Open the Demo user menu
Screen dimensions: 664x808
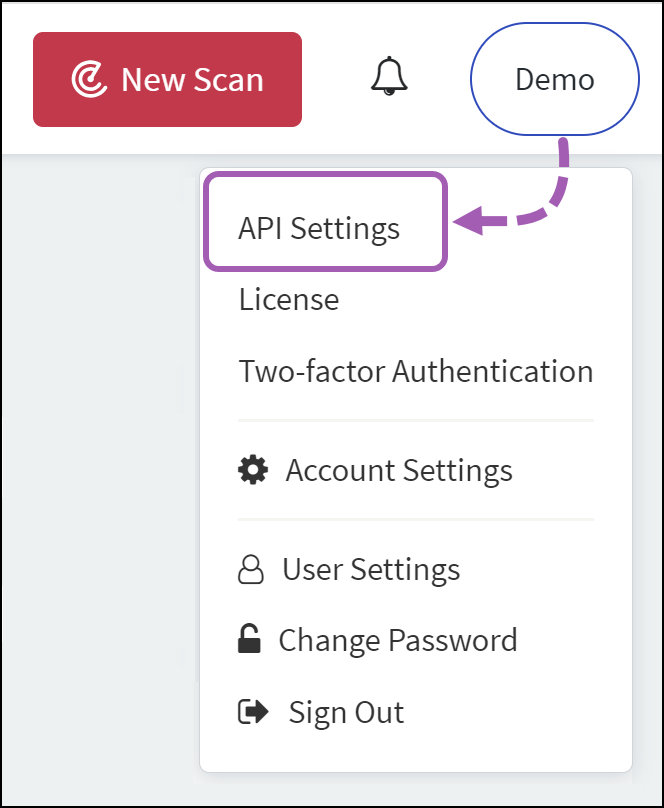[x=555, y=79]
